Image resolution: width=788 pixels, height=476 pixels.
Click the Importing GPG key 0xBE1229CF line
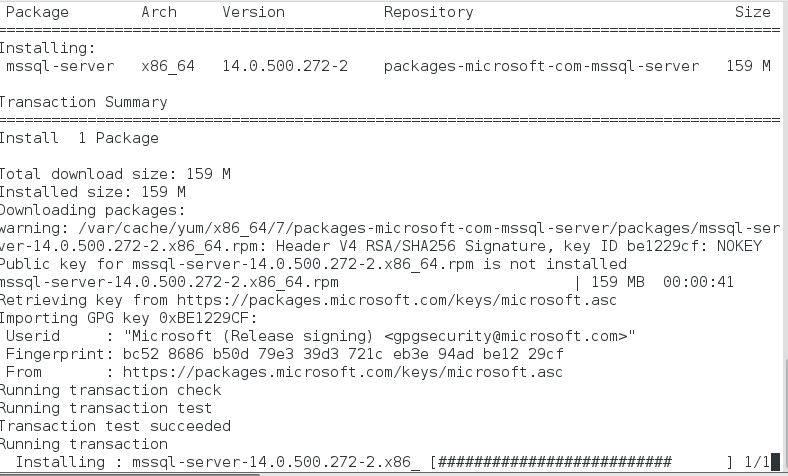127,318
